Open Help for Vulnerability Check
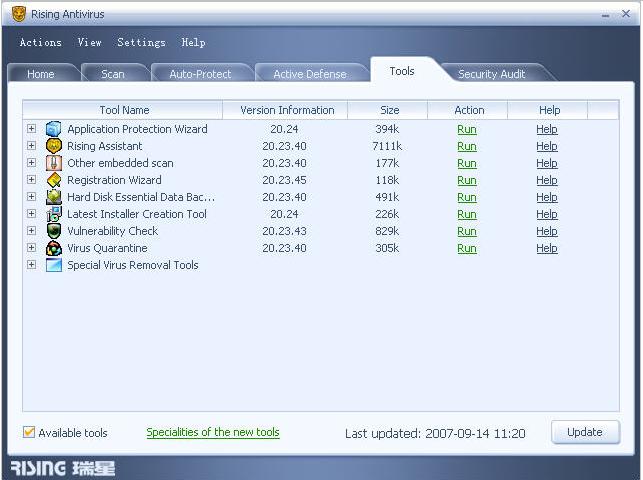Screen dimensions: 643x480 coord(547,231)
